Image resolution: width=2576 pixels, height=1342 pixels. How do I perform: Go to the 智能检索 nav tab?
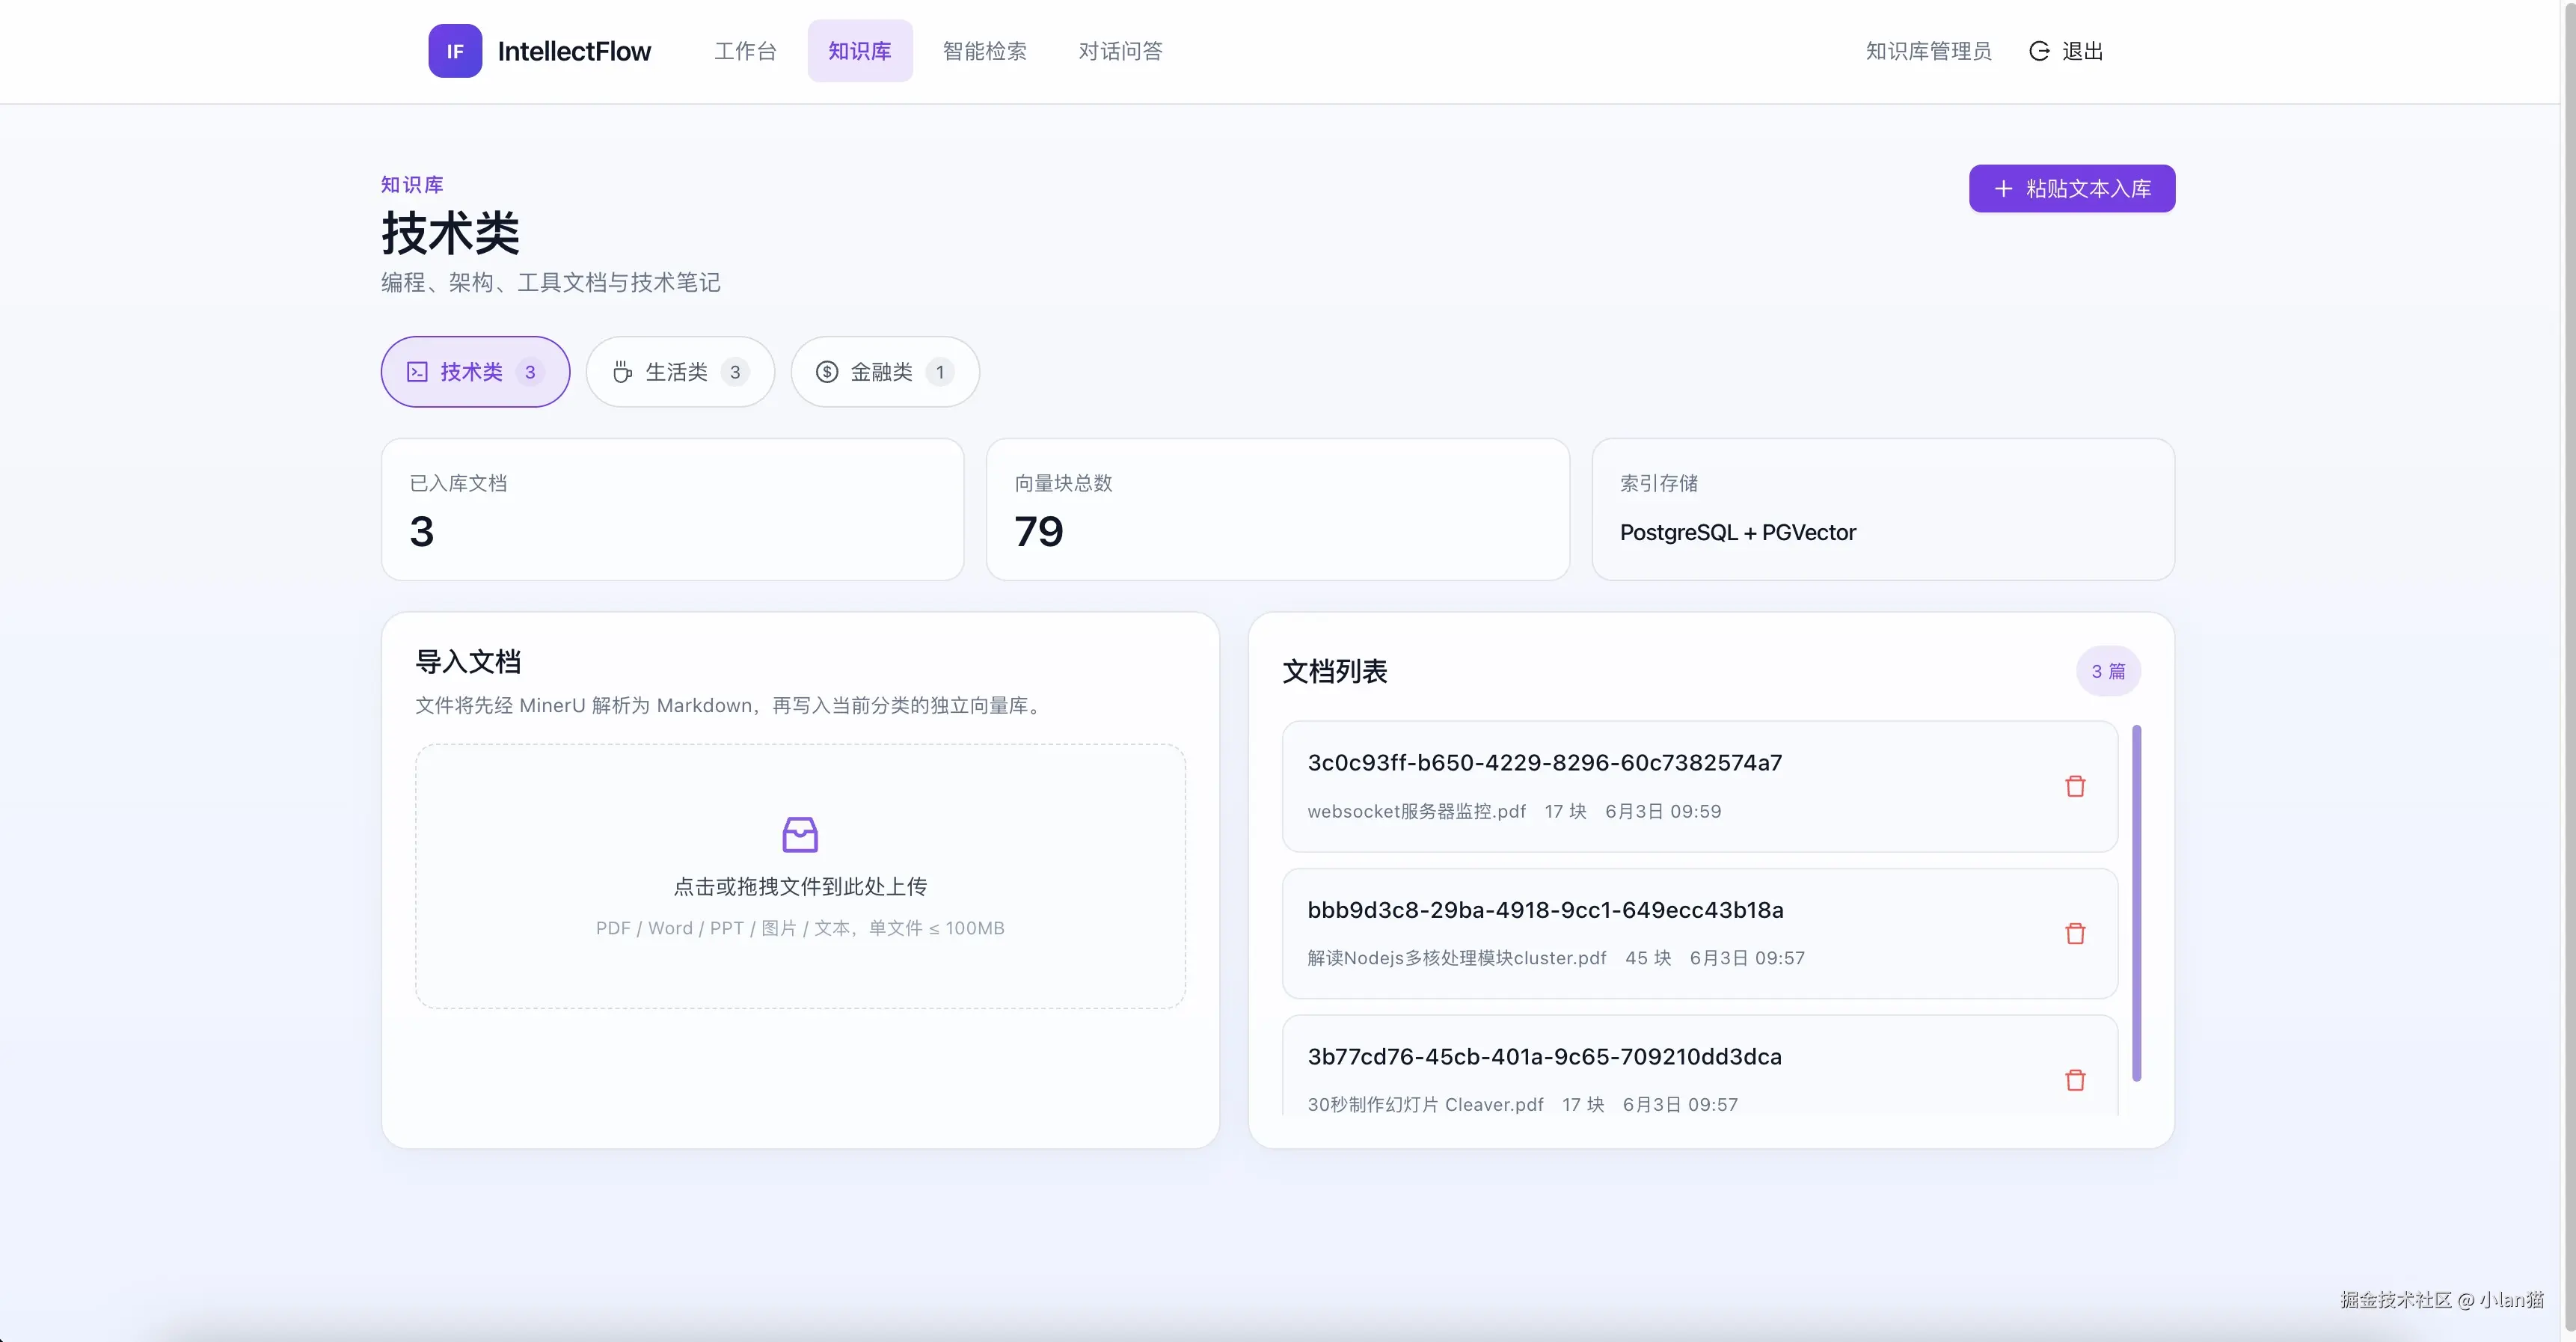coord(985,51)
